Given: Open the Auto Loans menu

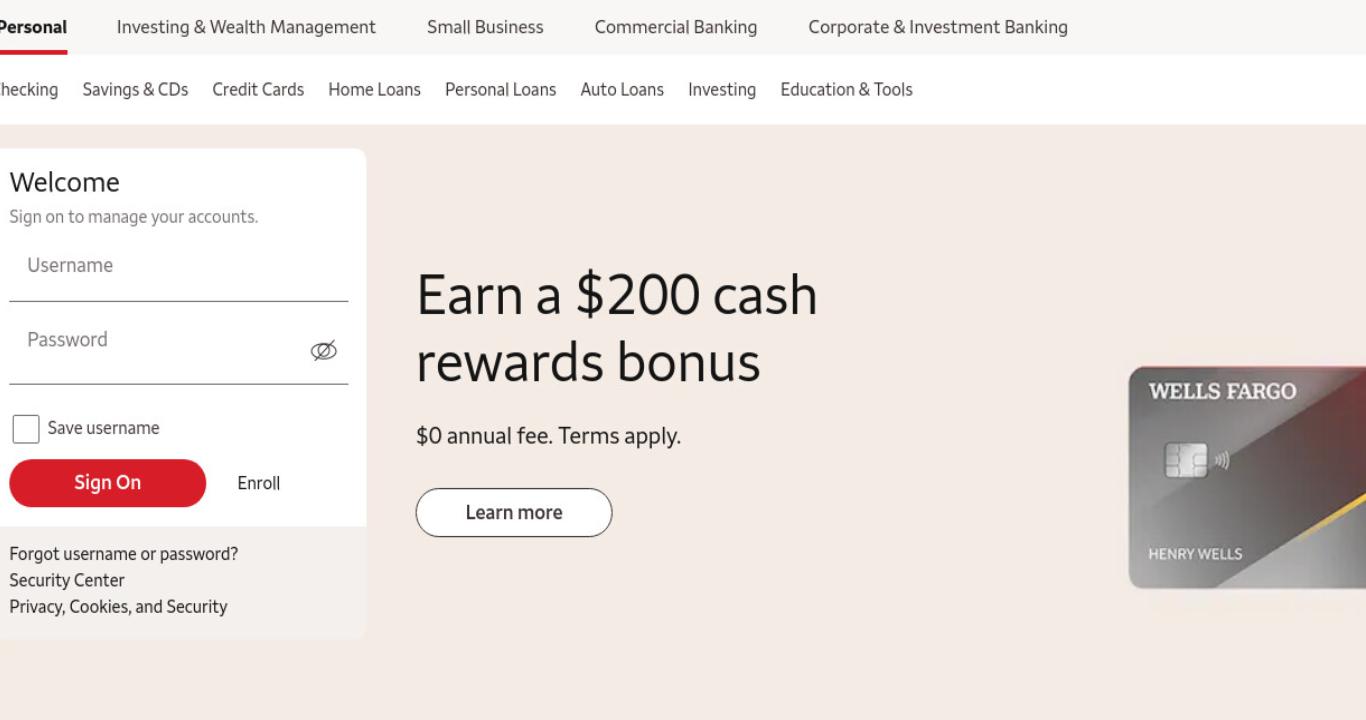Looking at the screenshot, I should point(622,89).
